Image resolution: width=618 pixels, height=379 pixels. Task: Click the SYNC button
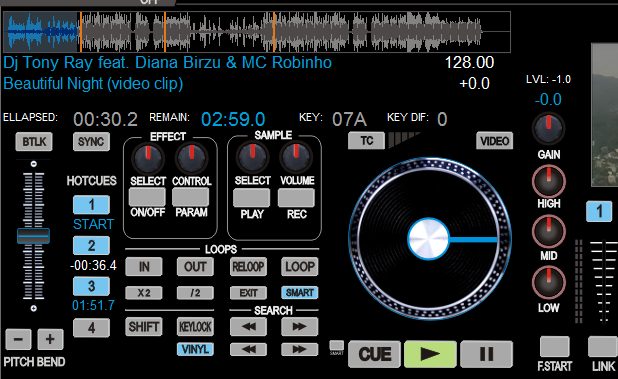point(91,141)
